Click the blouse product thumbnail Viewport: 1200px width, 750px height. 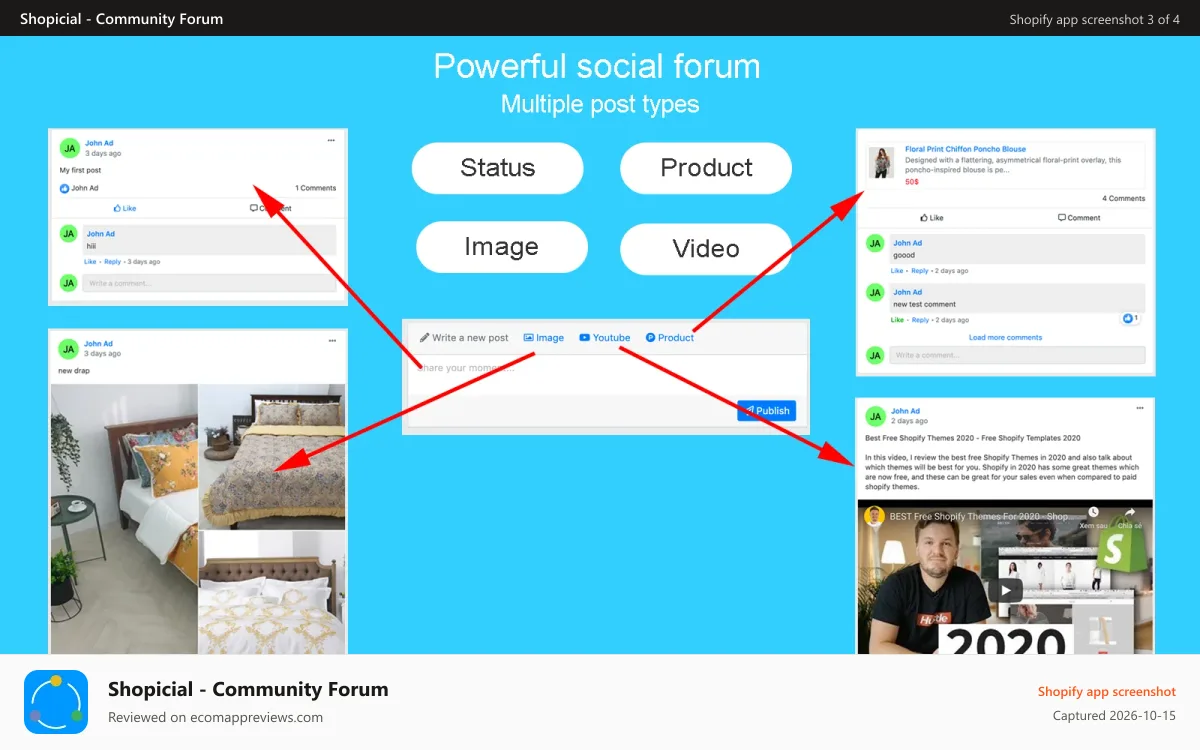881,162
